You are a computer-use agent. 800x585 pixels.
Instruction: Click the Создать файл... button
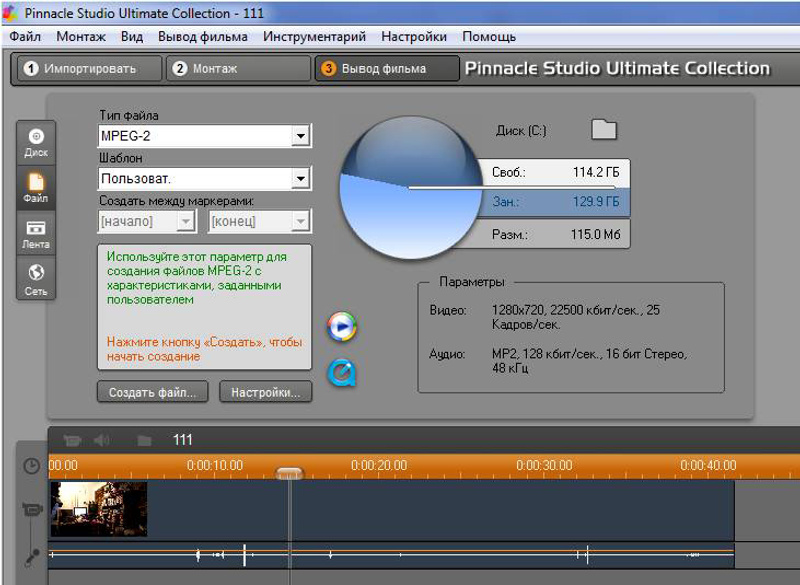tap(153, 392)
